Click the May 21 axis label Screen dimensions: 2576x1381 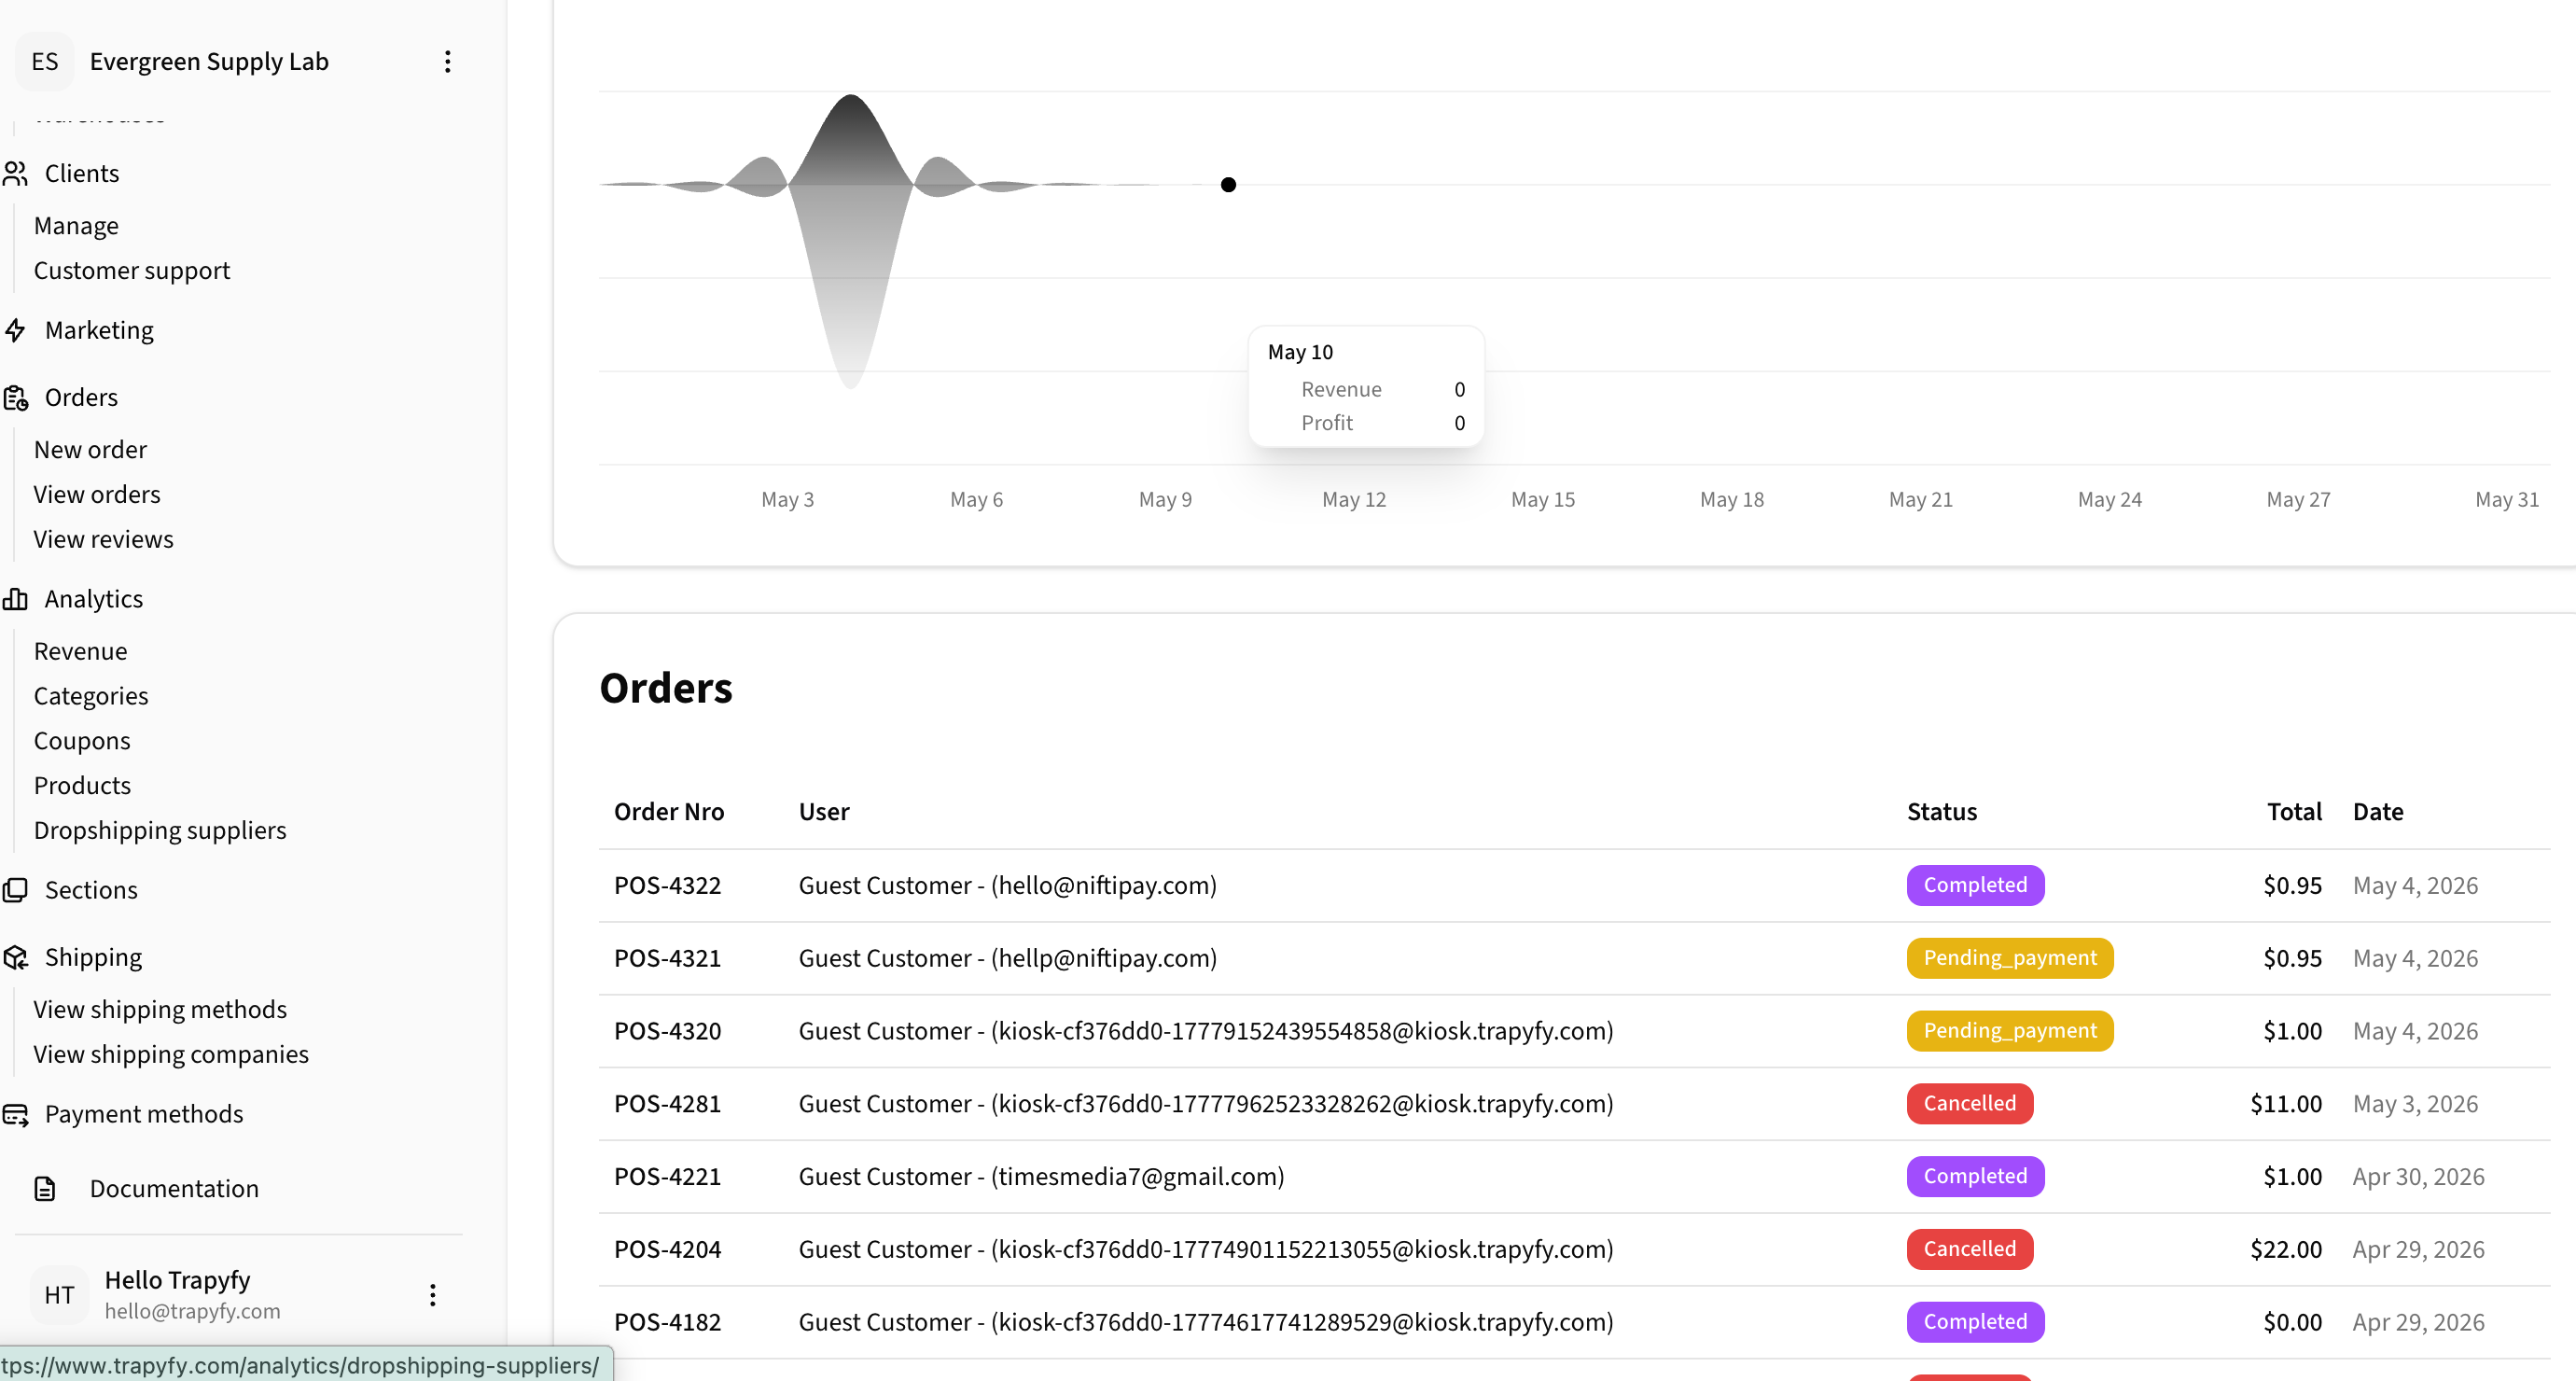click(x=1920, y=500)
